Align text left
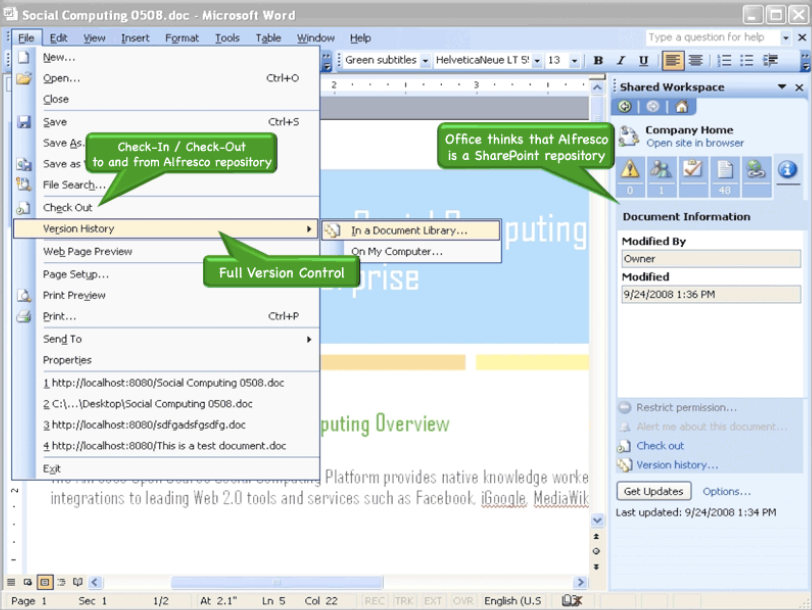Screen dimensions: 812x610 click(x=672, y=61)
